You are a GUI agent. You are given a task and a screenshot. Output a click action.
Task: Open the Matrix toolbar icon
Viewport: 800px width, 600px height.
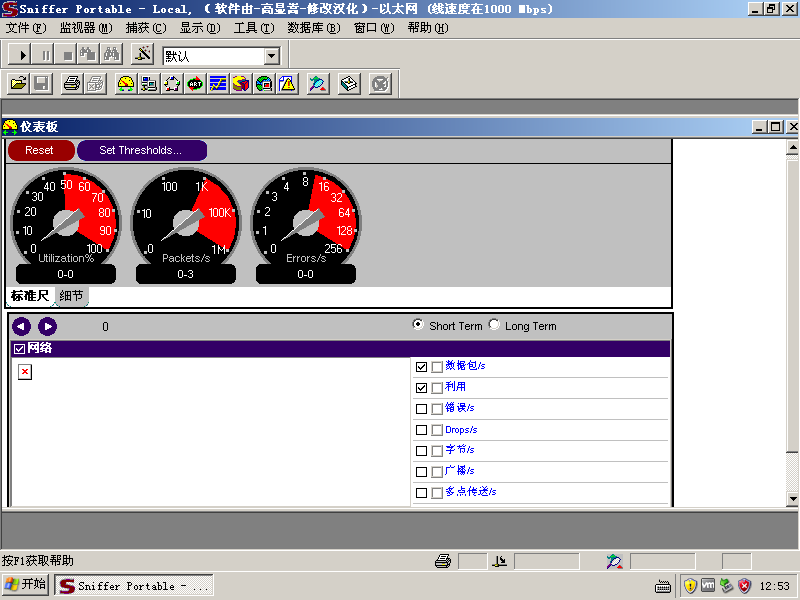[172, 84]
